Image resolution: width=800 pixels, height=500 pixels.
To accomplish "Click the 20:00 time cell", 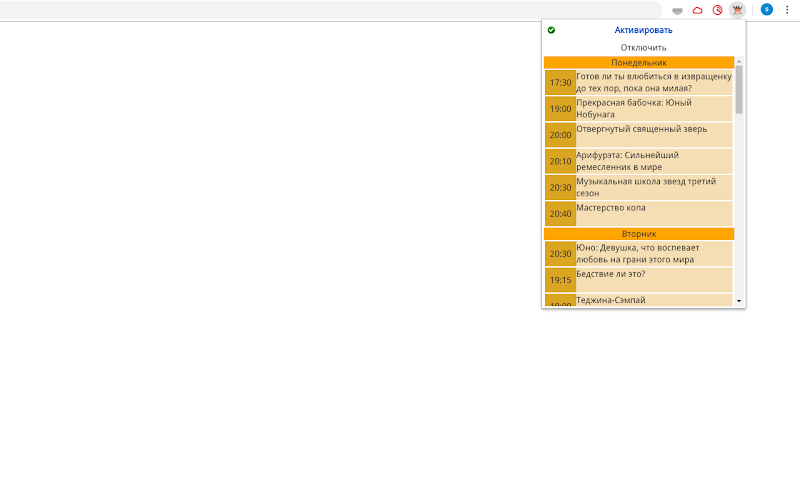I will [560, 135].
